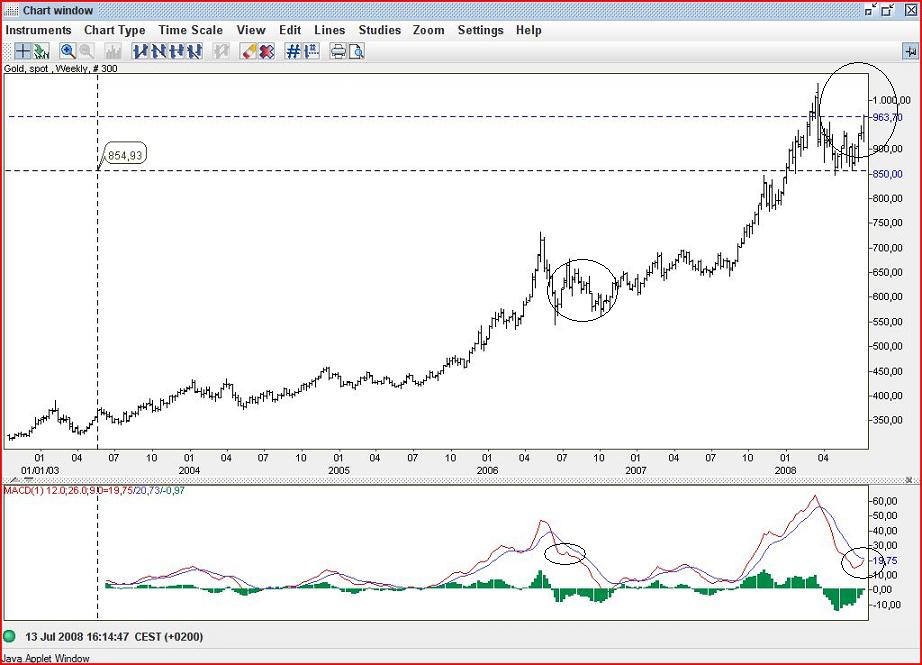Click the price scale icon beside the grid icon
The height and width of the screenshot is (665, 922).
pyautogui.click(x=311, y=52)
